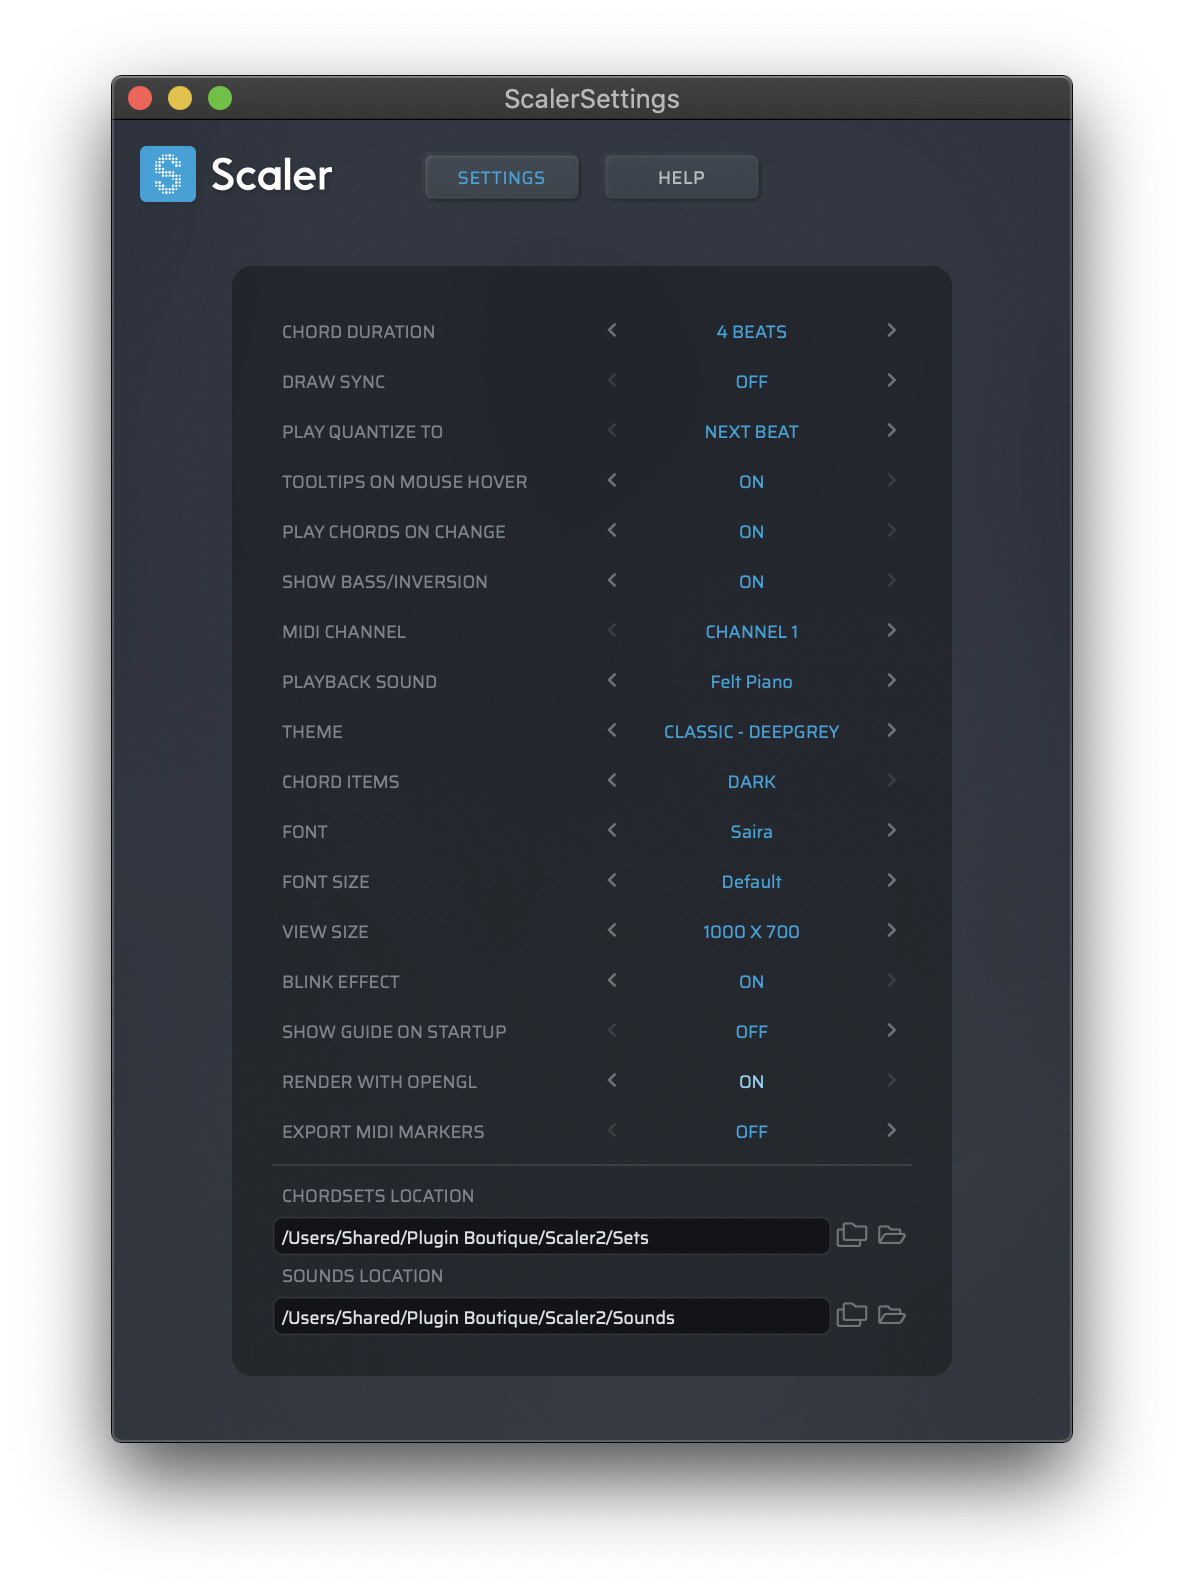Image resolution: width=1184 pixels, height=1590 pixels.
Task: Select previous Font with left arrow
Action: (x=612, y=830)
